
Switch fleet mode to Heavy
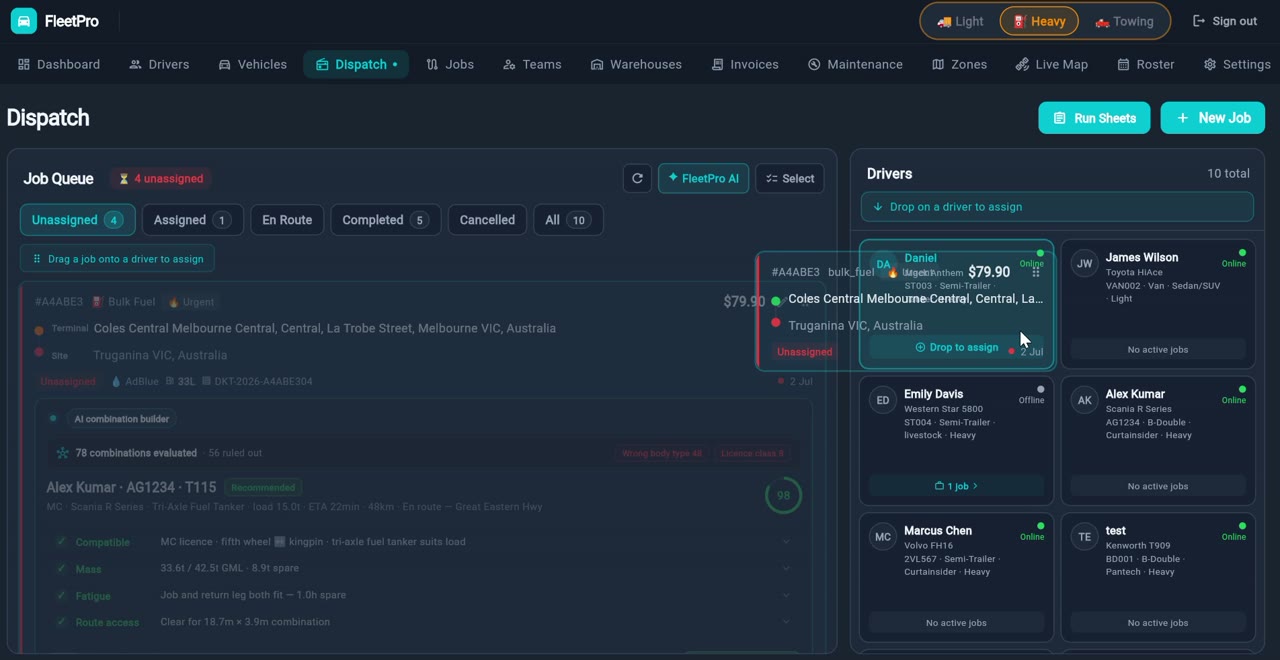tap(1039, 21)
